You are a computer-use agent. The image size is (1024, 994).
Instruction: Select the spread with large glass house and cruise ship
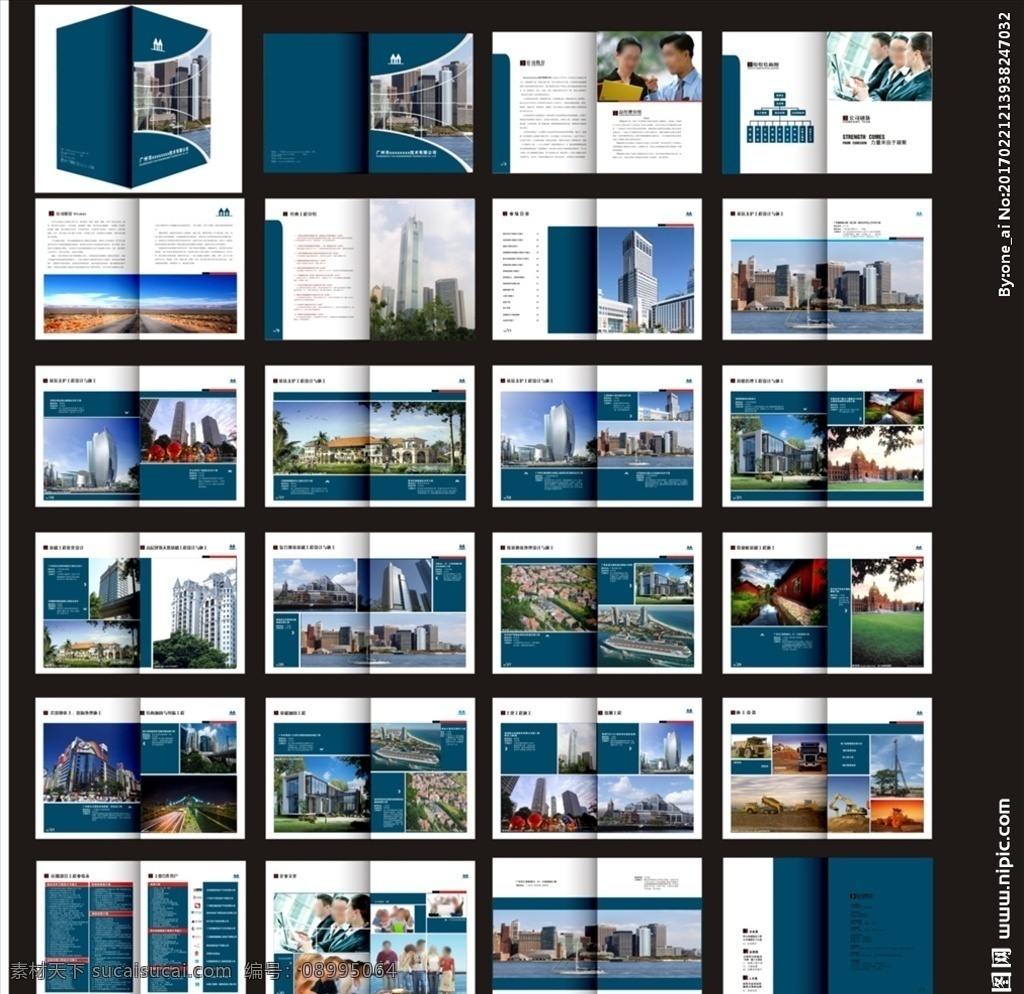coord(370,768)
